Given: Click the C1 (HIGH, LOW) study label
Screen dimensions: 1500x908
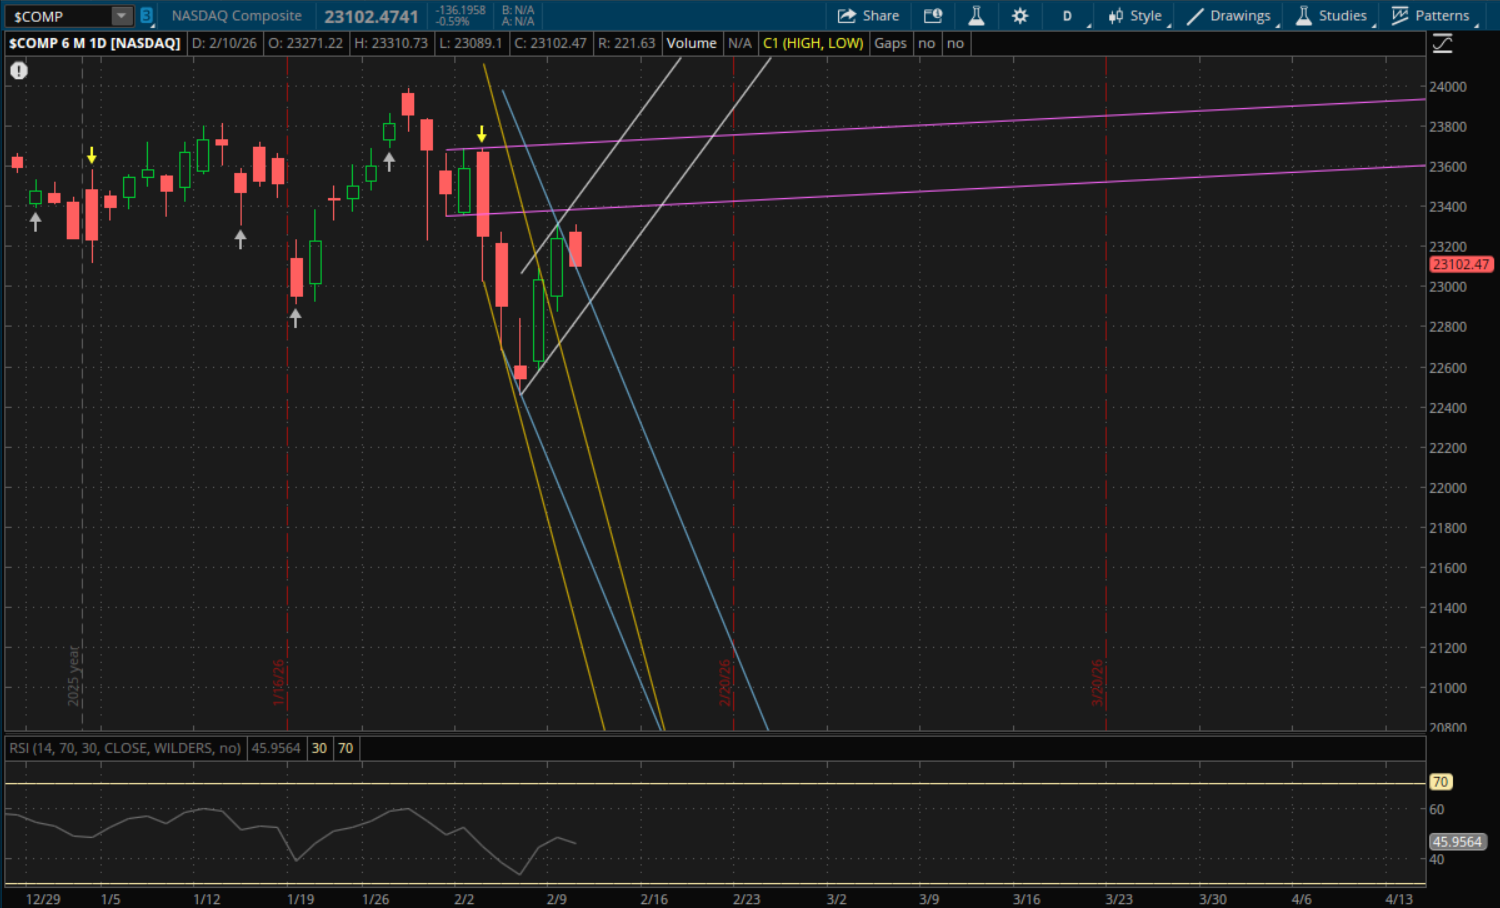Looking at the screenshot, I should click(812, 43).
